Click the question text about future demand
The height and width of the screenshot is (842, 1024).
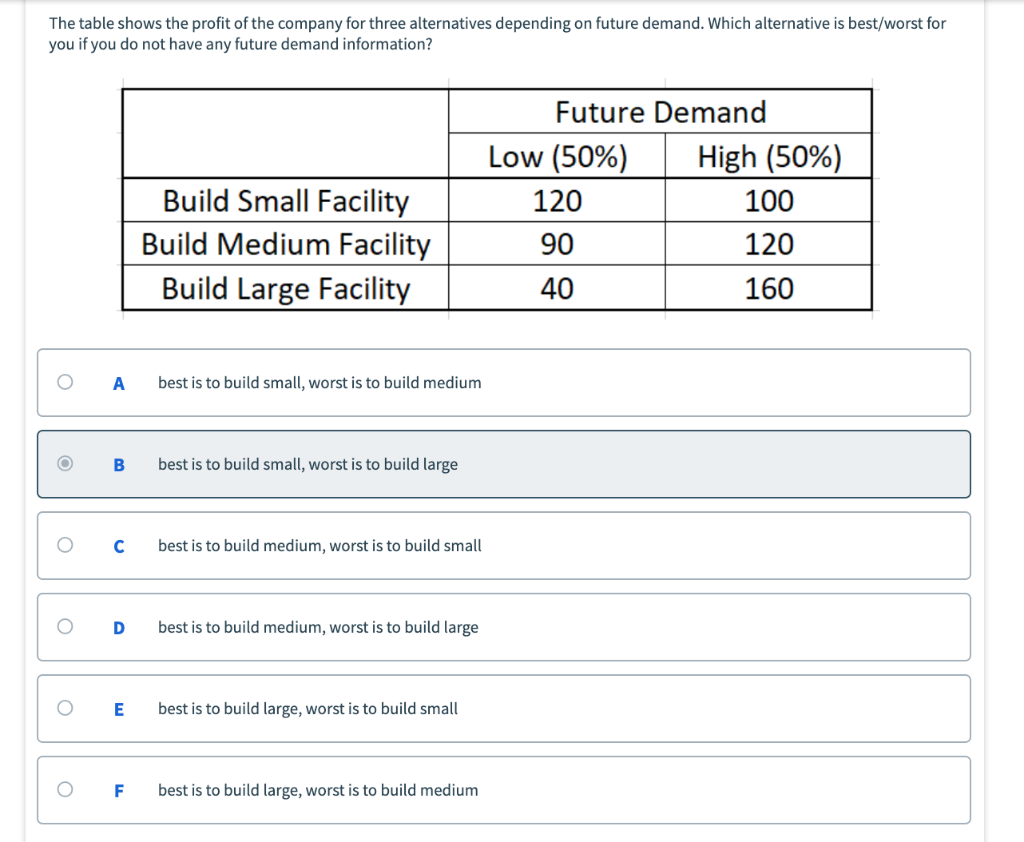(496, 33)
